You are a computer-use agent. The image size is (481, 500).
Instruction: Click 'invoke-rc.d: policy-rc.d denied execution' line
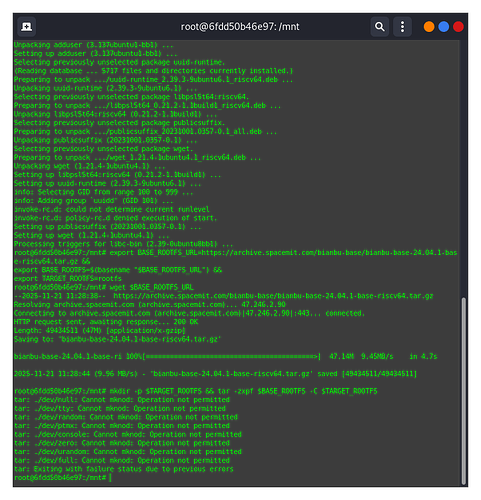(x=116, y=218)
